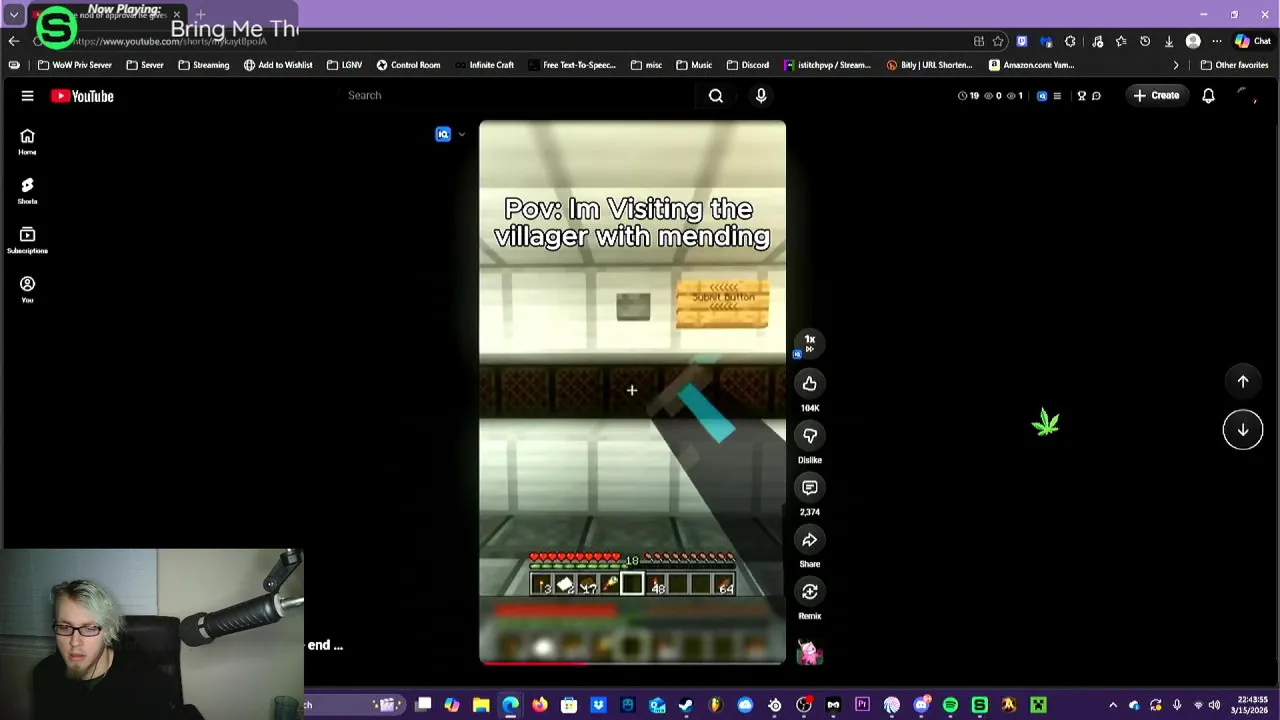Show more bookmarks with chevron arrow
This screenshot has height=720, width=1280.
click(x=1176, y=65)
